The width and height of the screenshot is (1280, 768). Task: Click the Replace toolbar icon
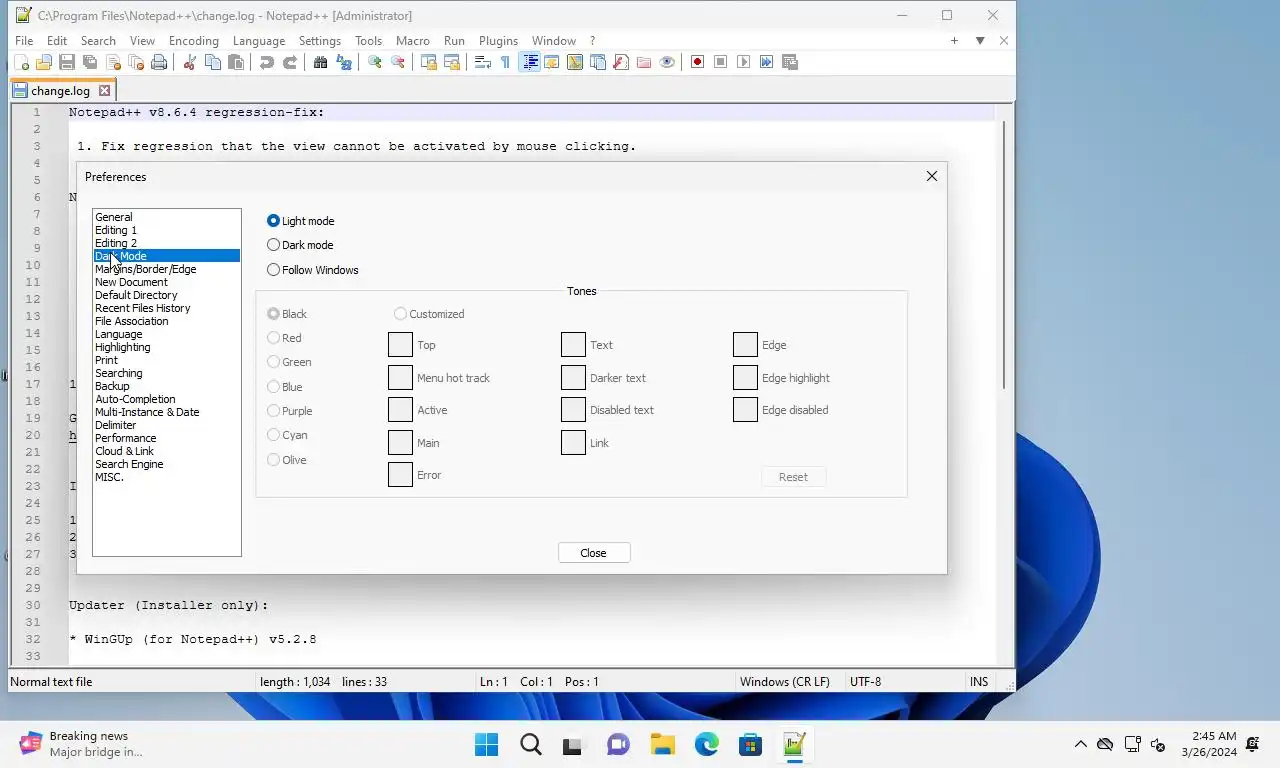coord(344,62)
